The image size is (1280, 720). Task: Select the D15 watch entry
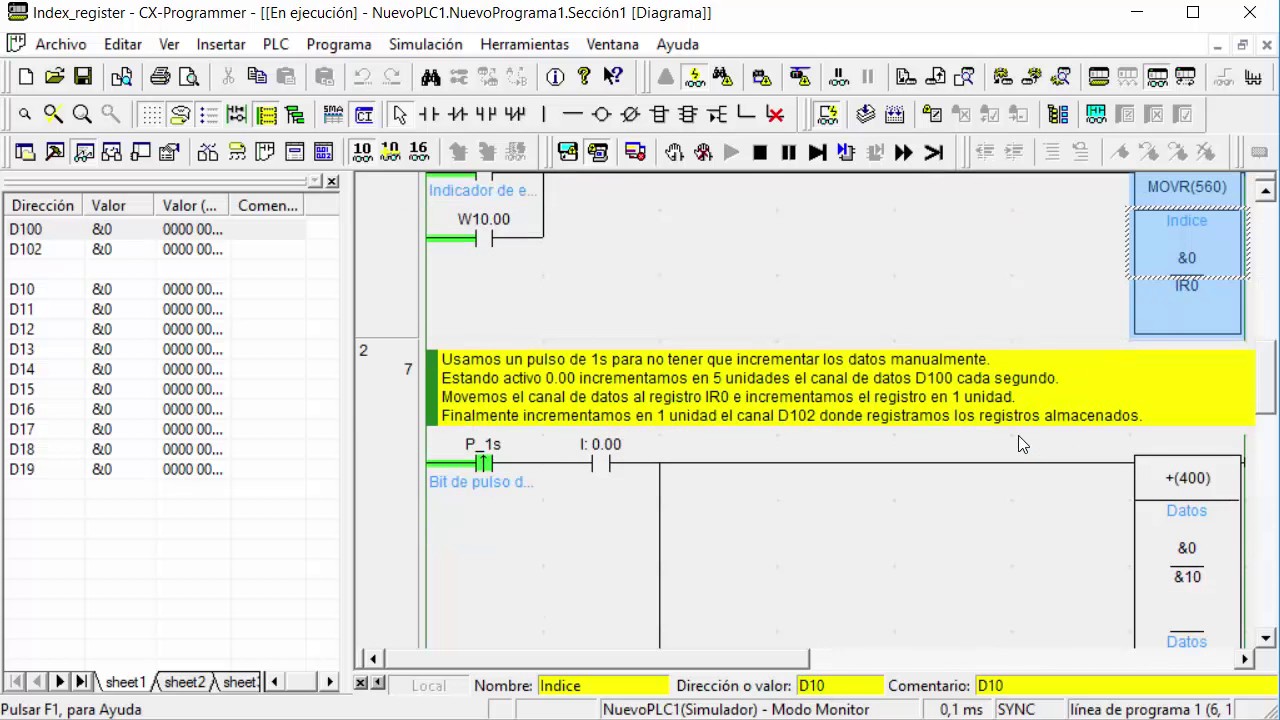155,389
